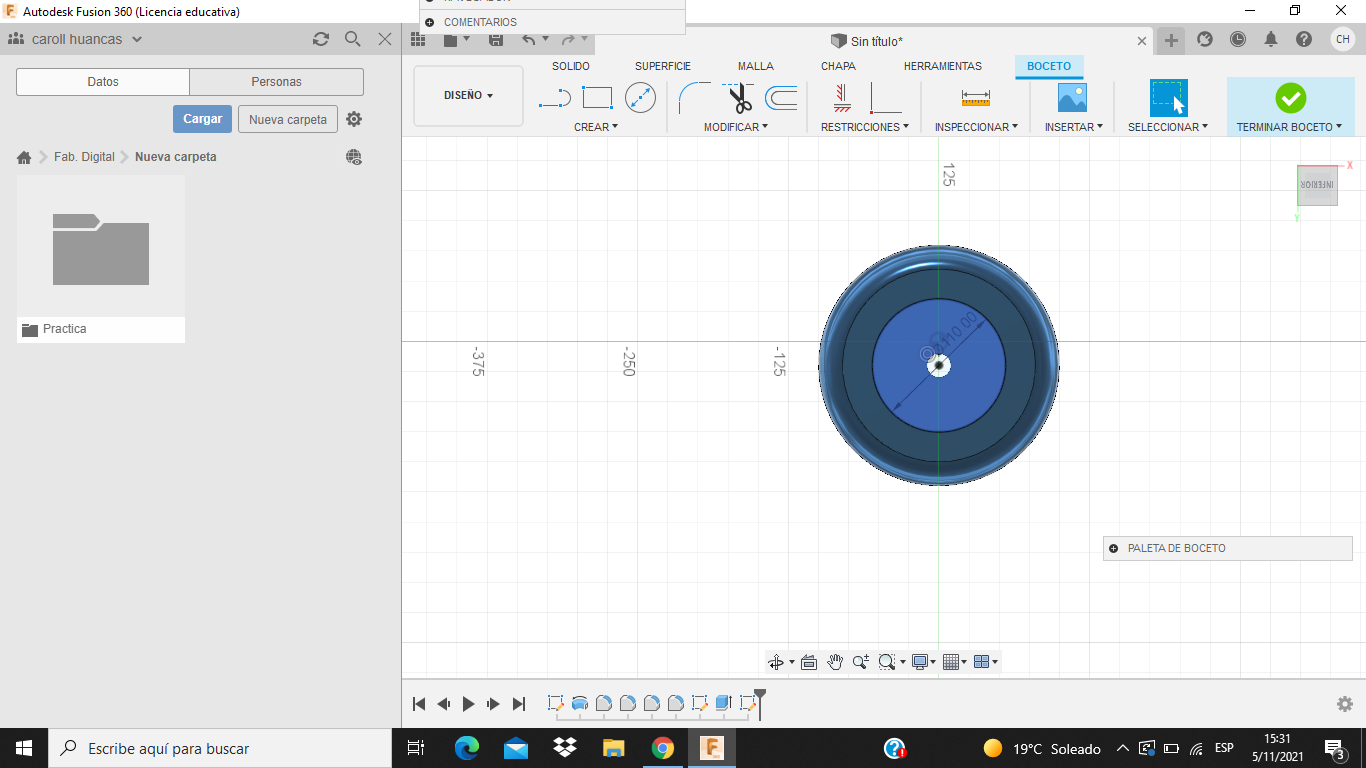
Task: Activate the Select window tool
Action: point(1168,98)
